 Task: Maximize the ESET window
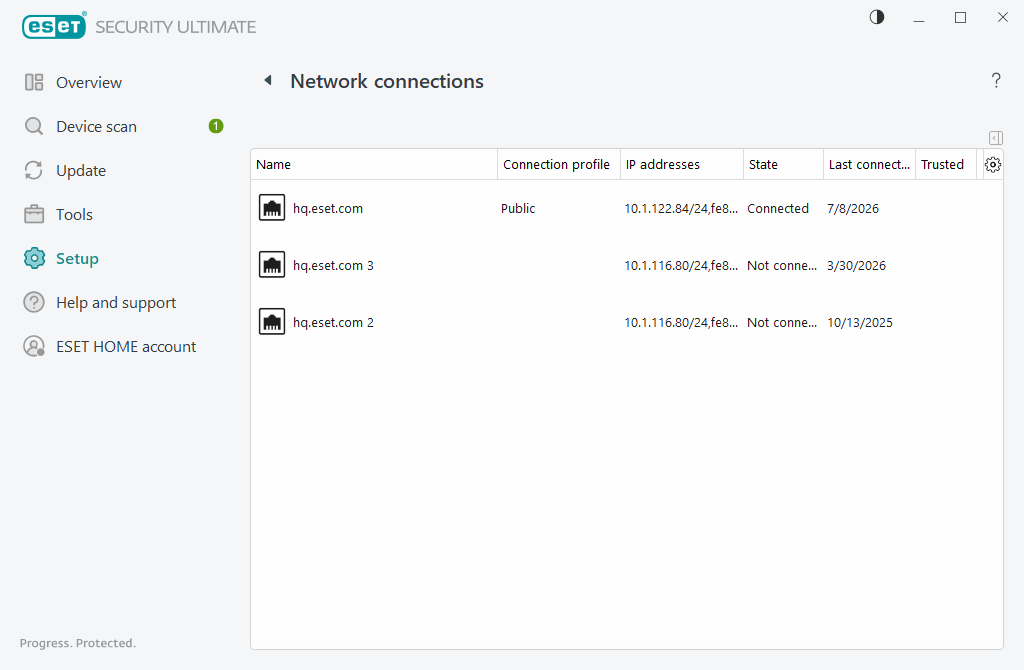click(x=960, y=18)
